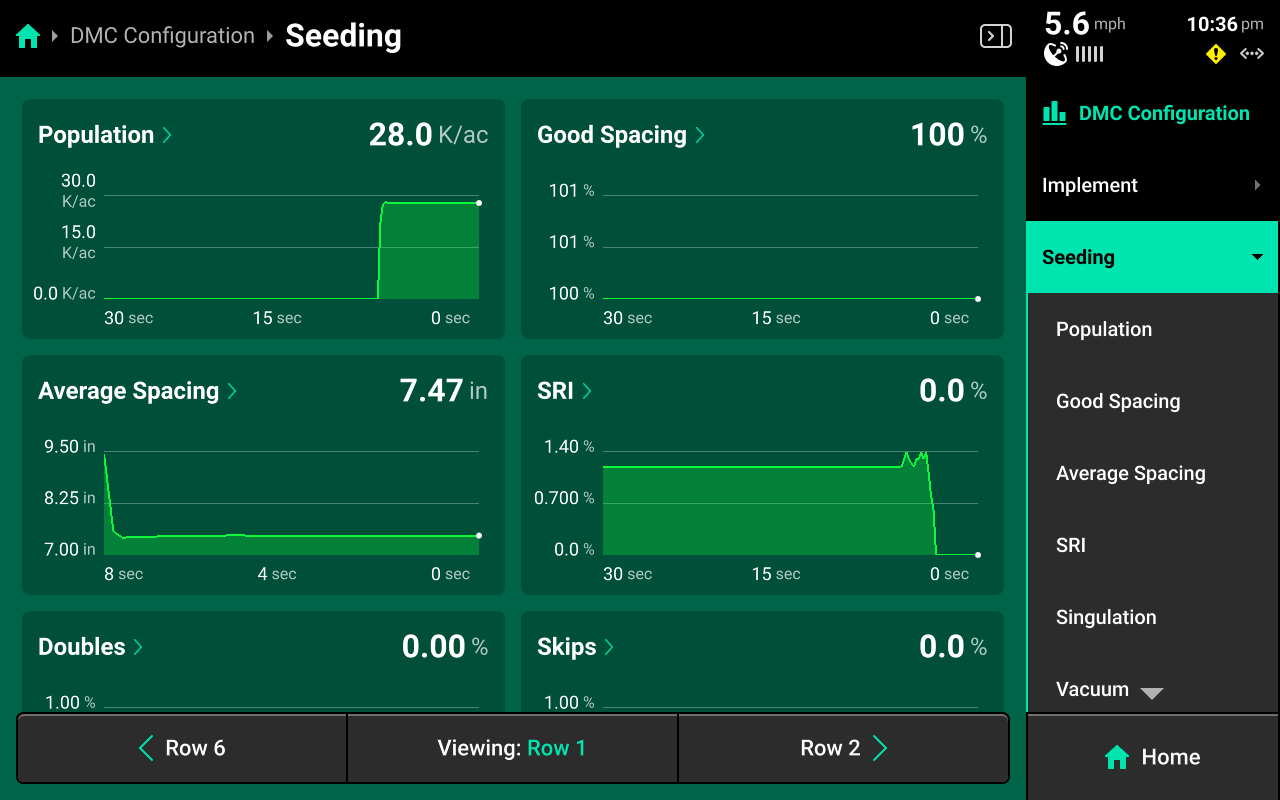Go to home via breadcrumb house icon
The height and width of the screenshot is (800, 1280).
point(28,37)
